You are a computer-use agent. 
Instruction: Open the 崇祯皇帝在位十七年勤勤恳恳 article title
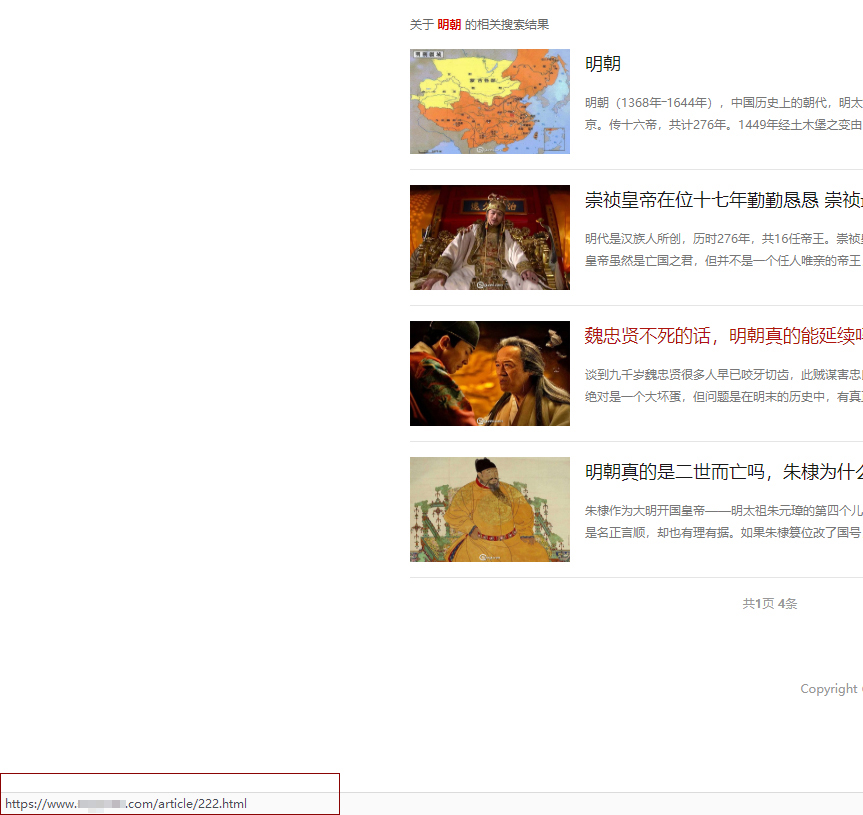coord(724,200)
